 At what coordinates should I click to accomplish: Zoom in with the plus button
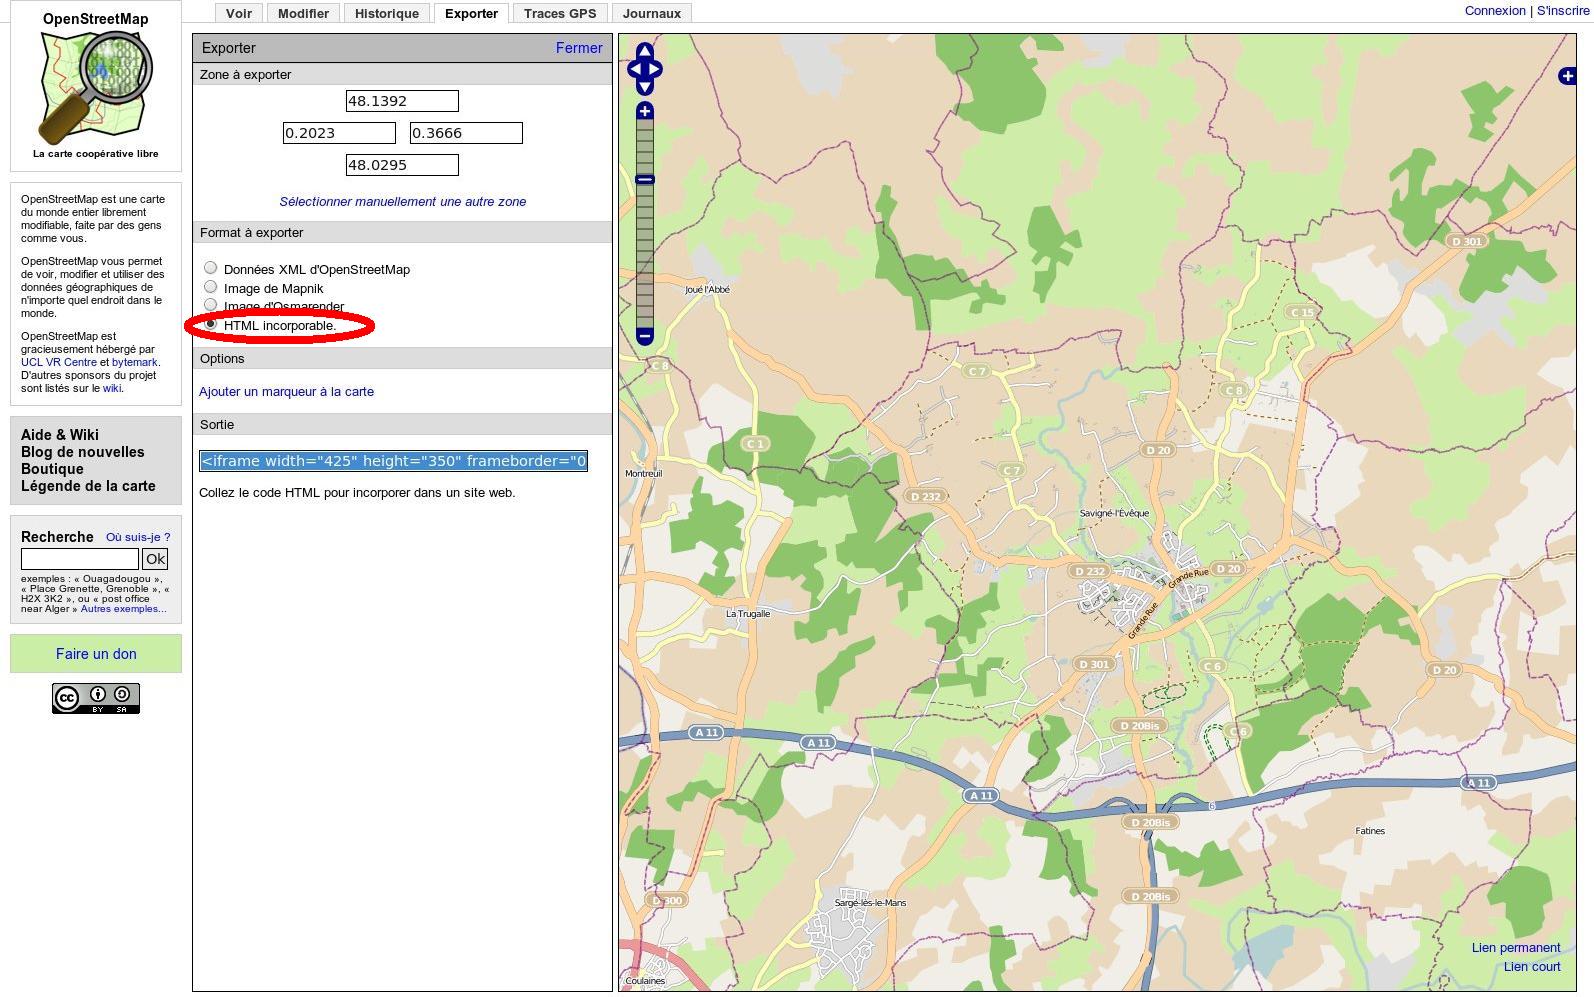645,111
